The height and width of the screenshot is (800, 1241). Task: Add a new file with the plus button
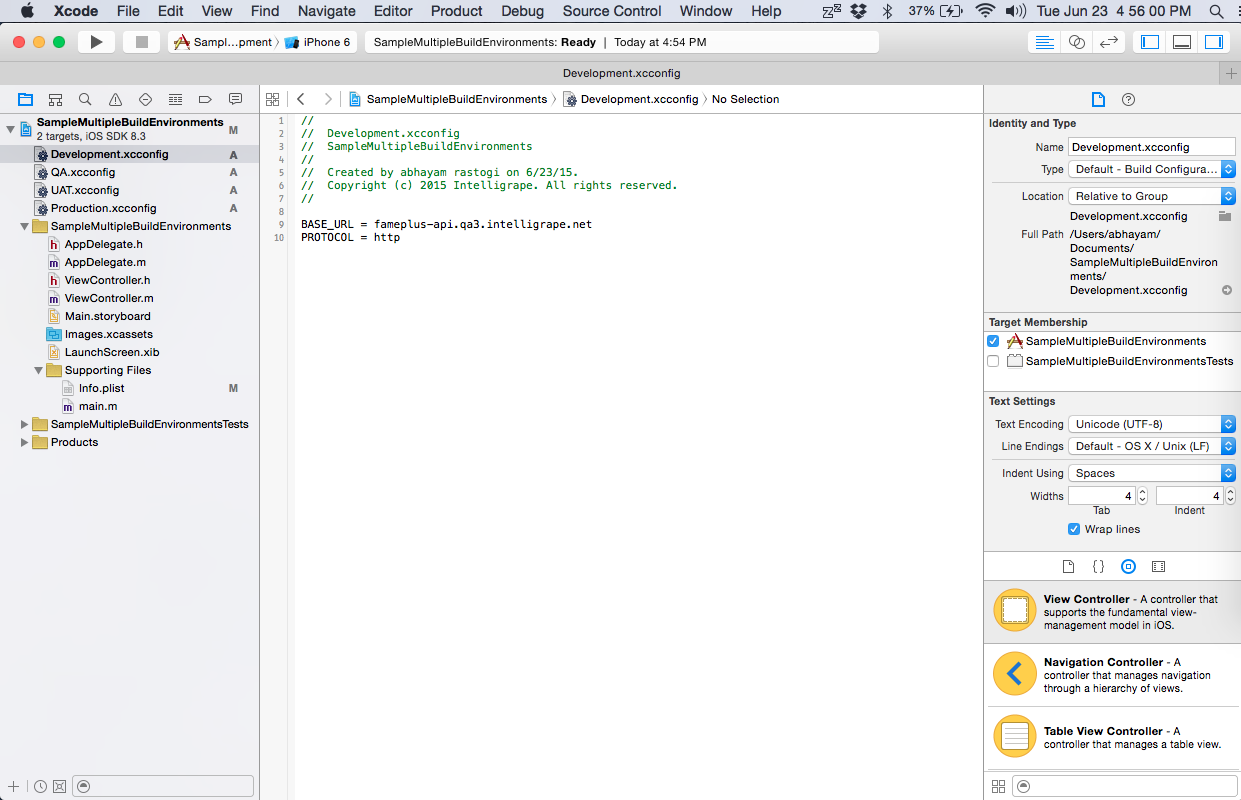[13, 786]
